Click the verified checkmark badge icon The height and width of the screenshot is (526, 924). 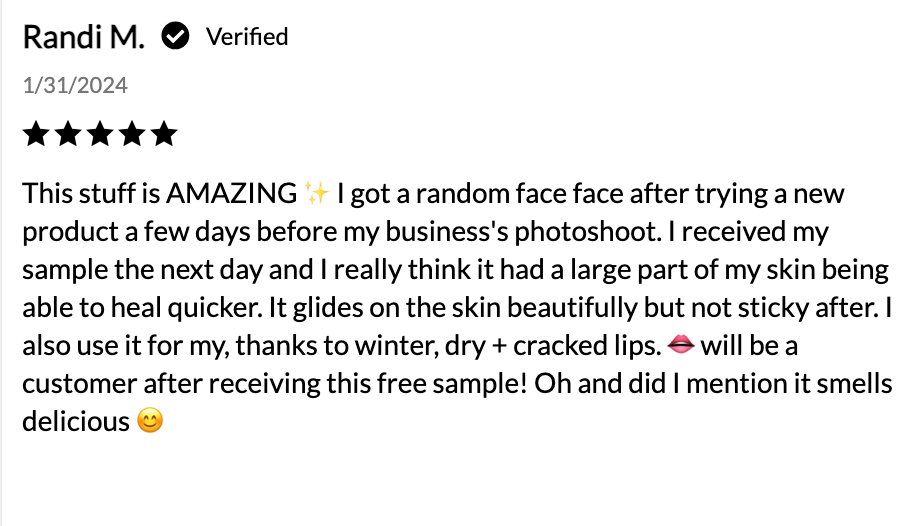pos(177,38)
